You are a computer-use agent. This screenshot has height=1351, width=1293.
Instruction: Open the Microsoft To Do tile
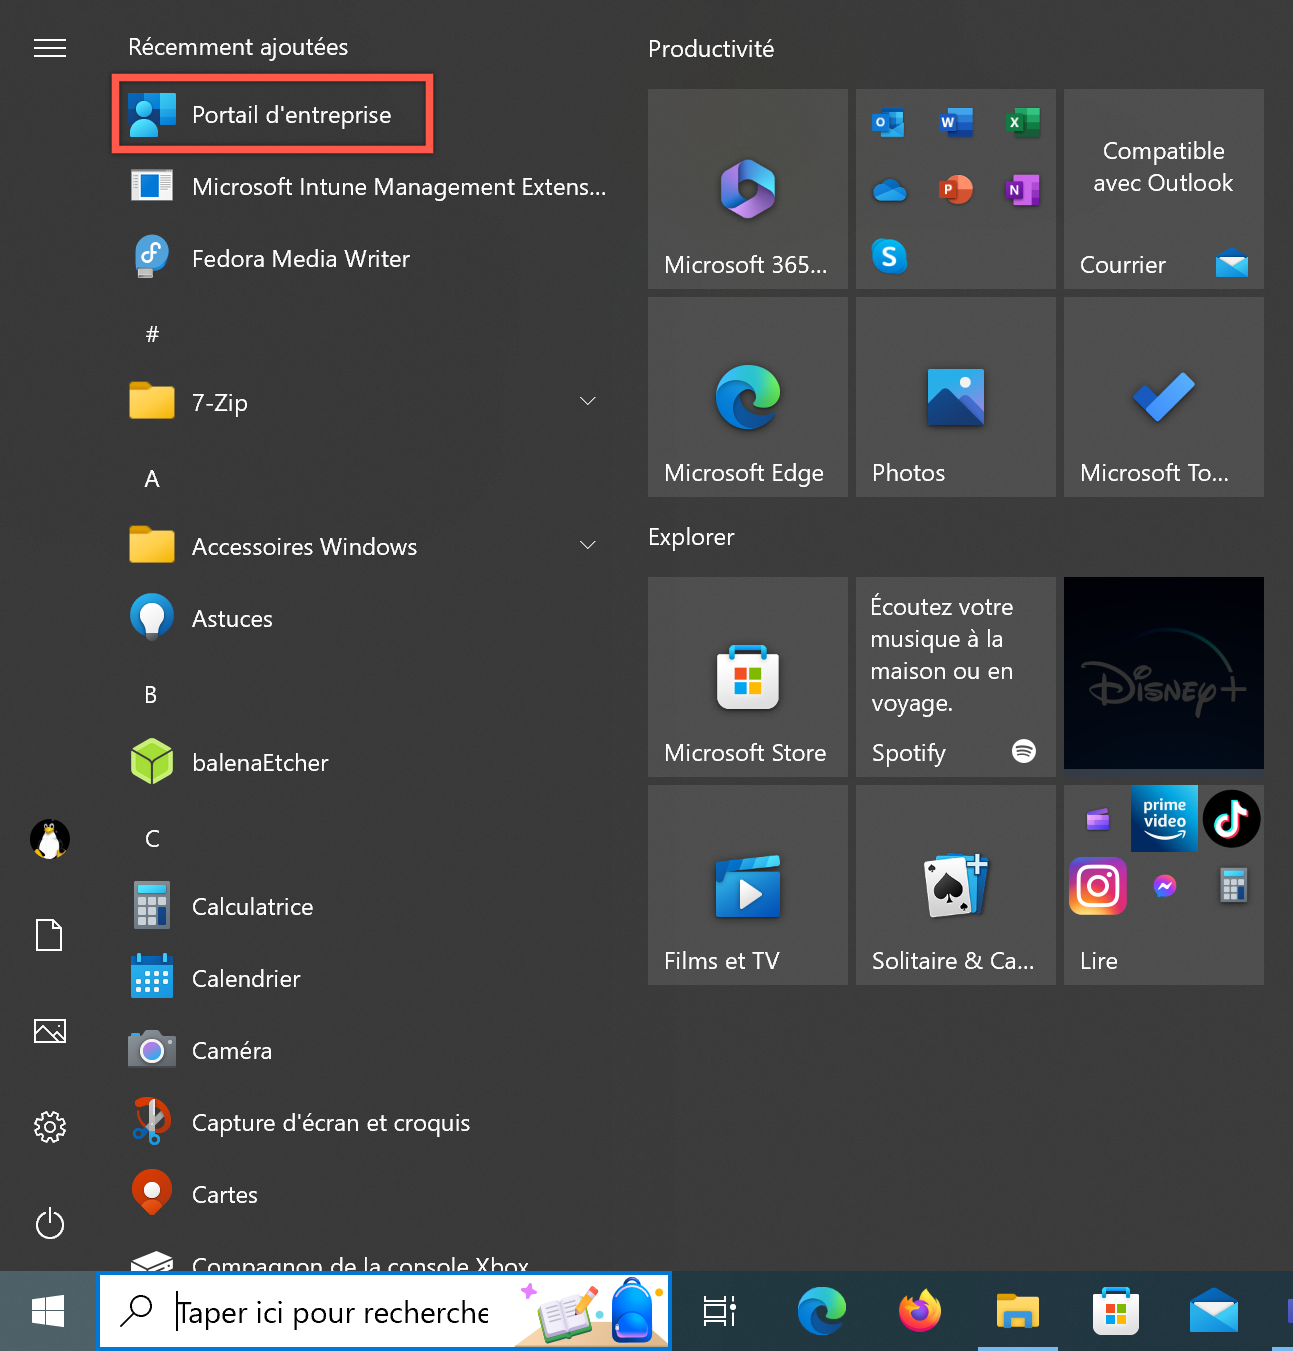coord(1164,397)
